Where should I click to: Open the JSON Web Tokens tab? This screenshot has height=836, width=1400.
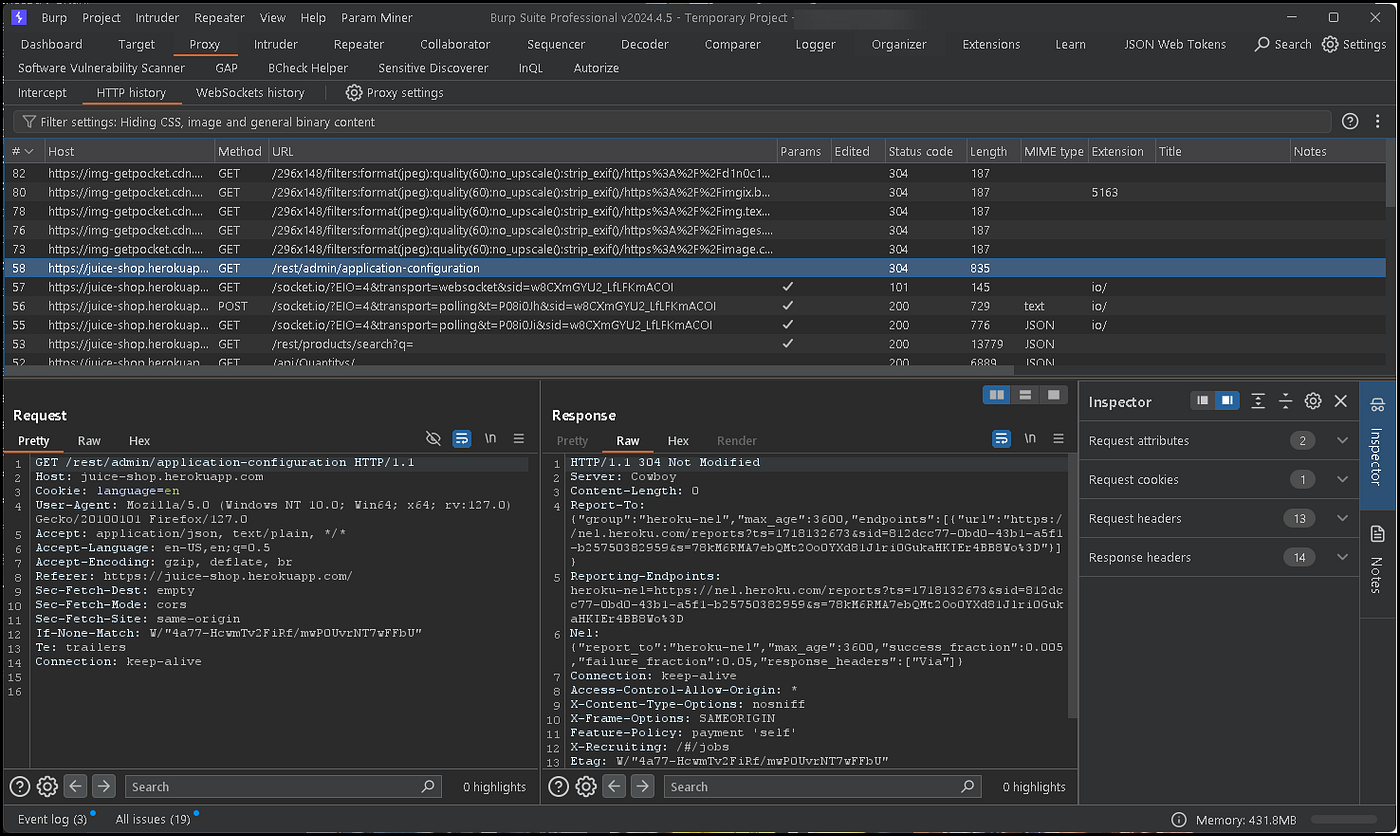click(1175, 44)
